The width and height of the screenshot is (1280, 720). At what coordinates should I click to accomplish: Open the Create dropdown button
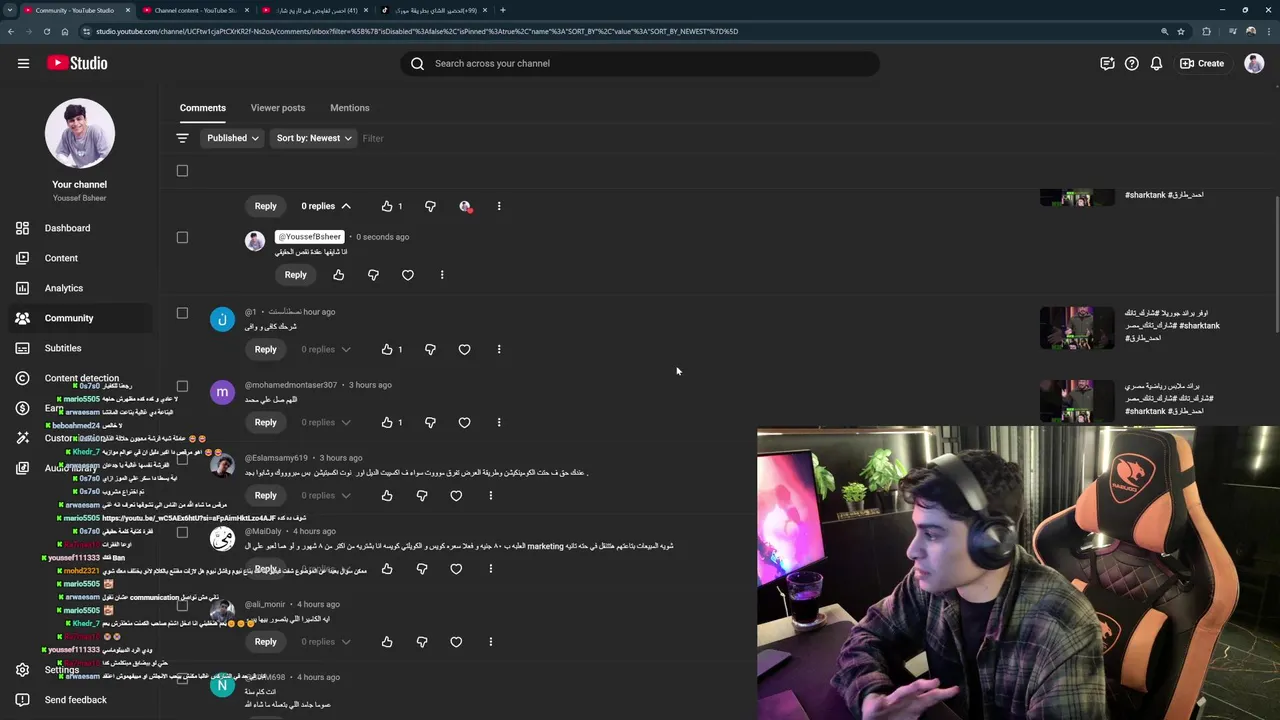click(x=1202, y=63)
